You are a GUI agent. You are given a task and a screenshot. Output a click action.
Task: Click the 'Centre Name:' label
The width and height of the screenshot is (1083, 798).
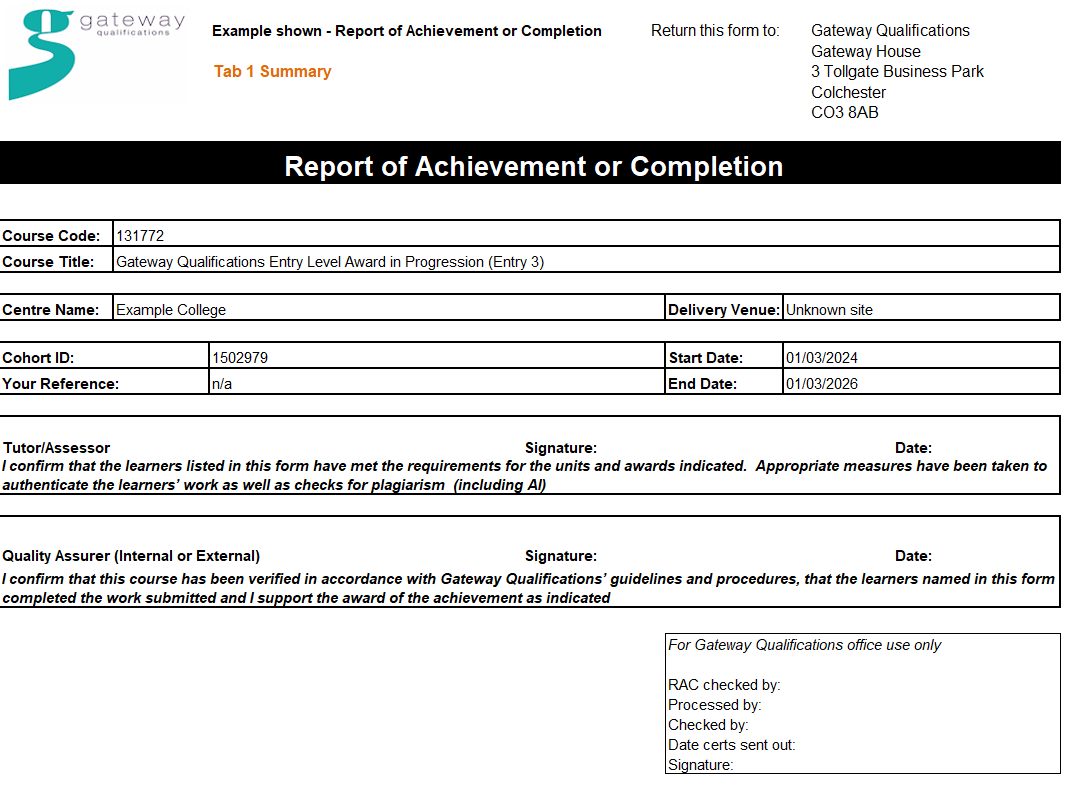[50, 310]
